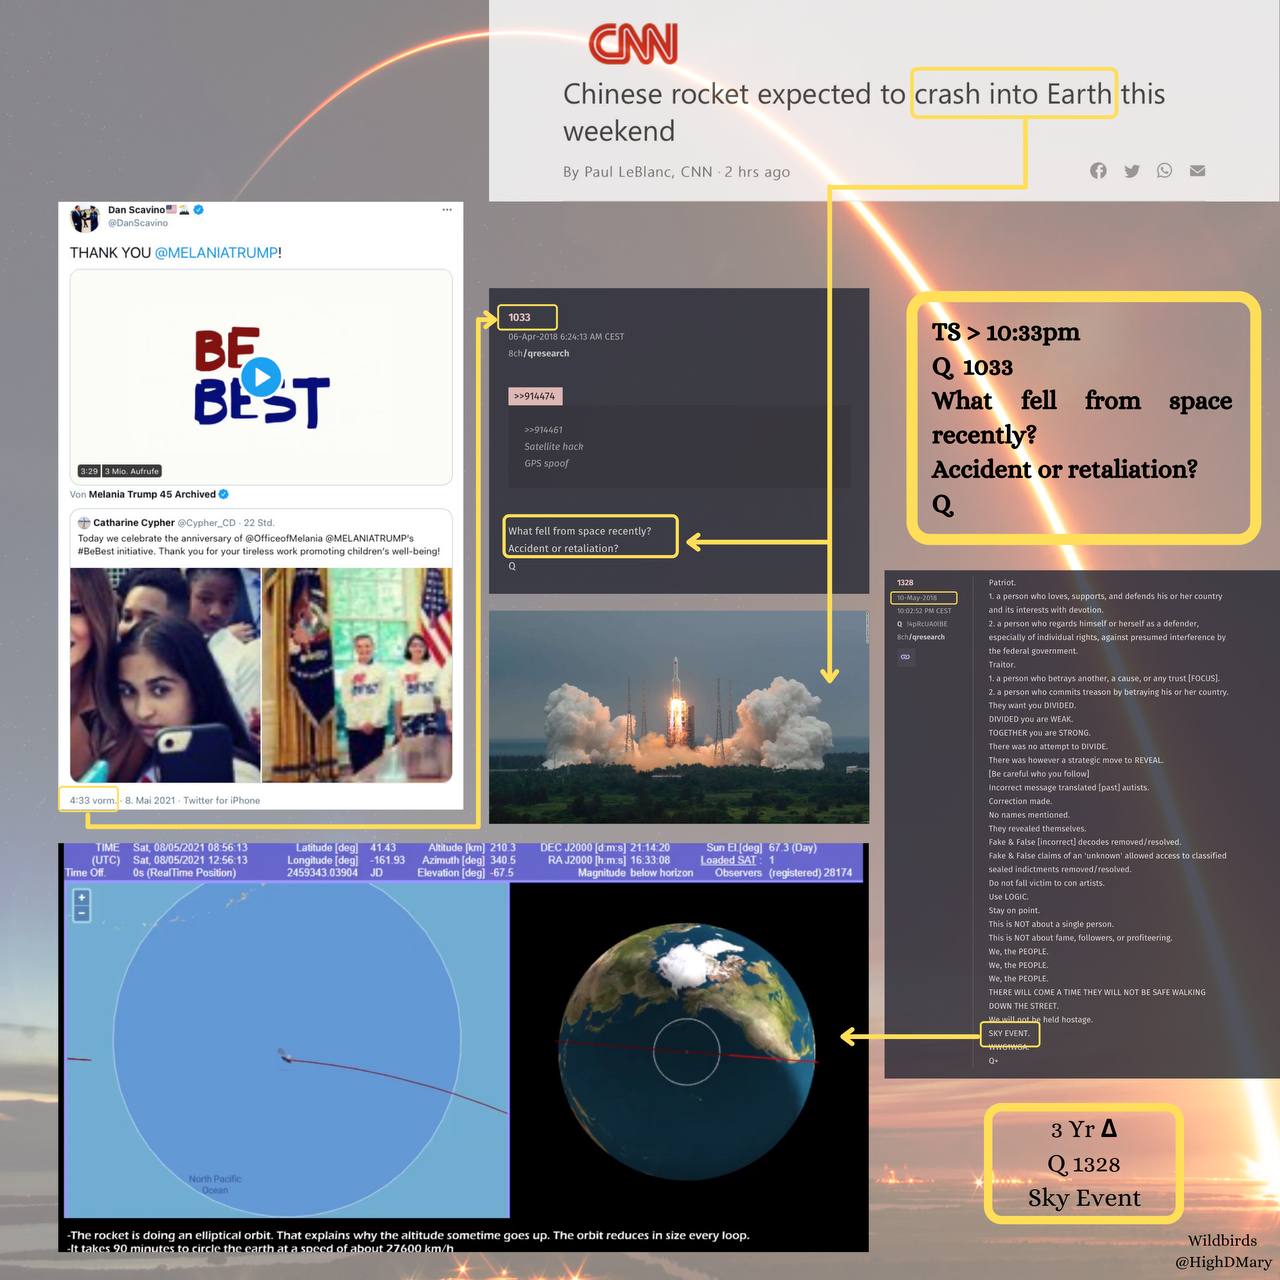Click '0s (RealTime Position)' time offset value

(x=185, y=873)
